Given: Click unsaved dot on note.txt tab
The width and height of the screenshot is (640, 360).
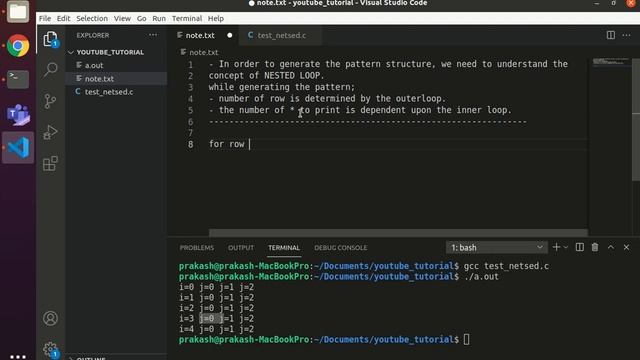Looking at the screenshot, I should click(x=230, y=36).
